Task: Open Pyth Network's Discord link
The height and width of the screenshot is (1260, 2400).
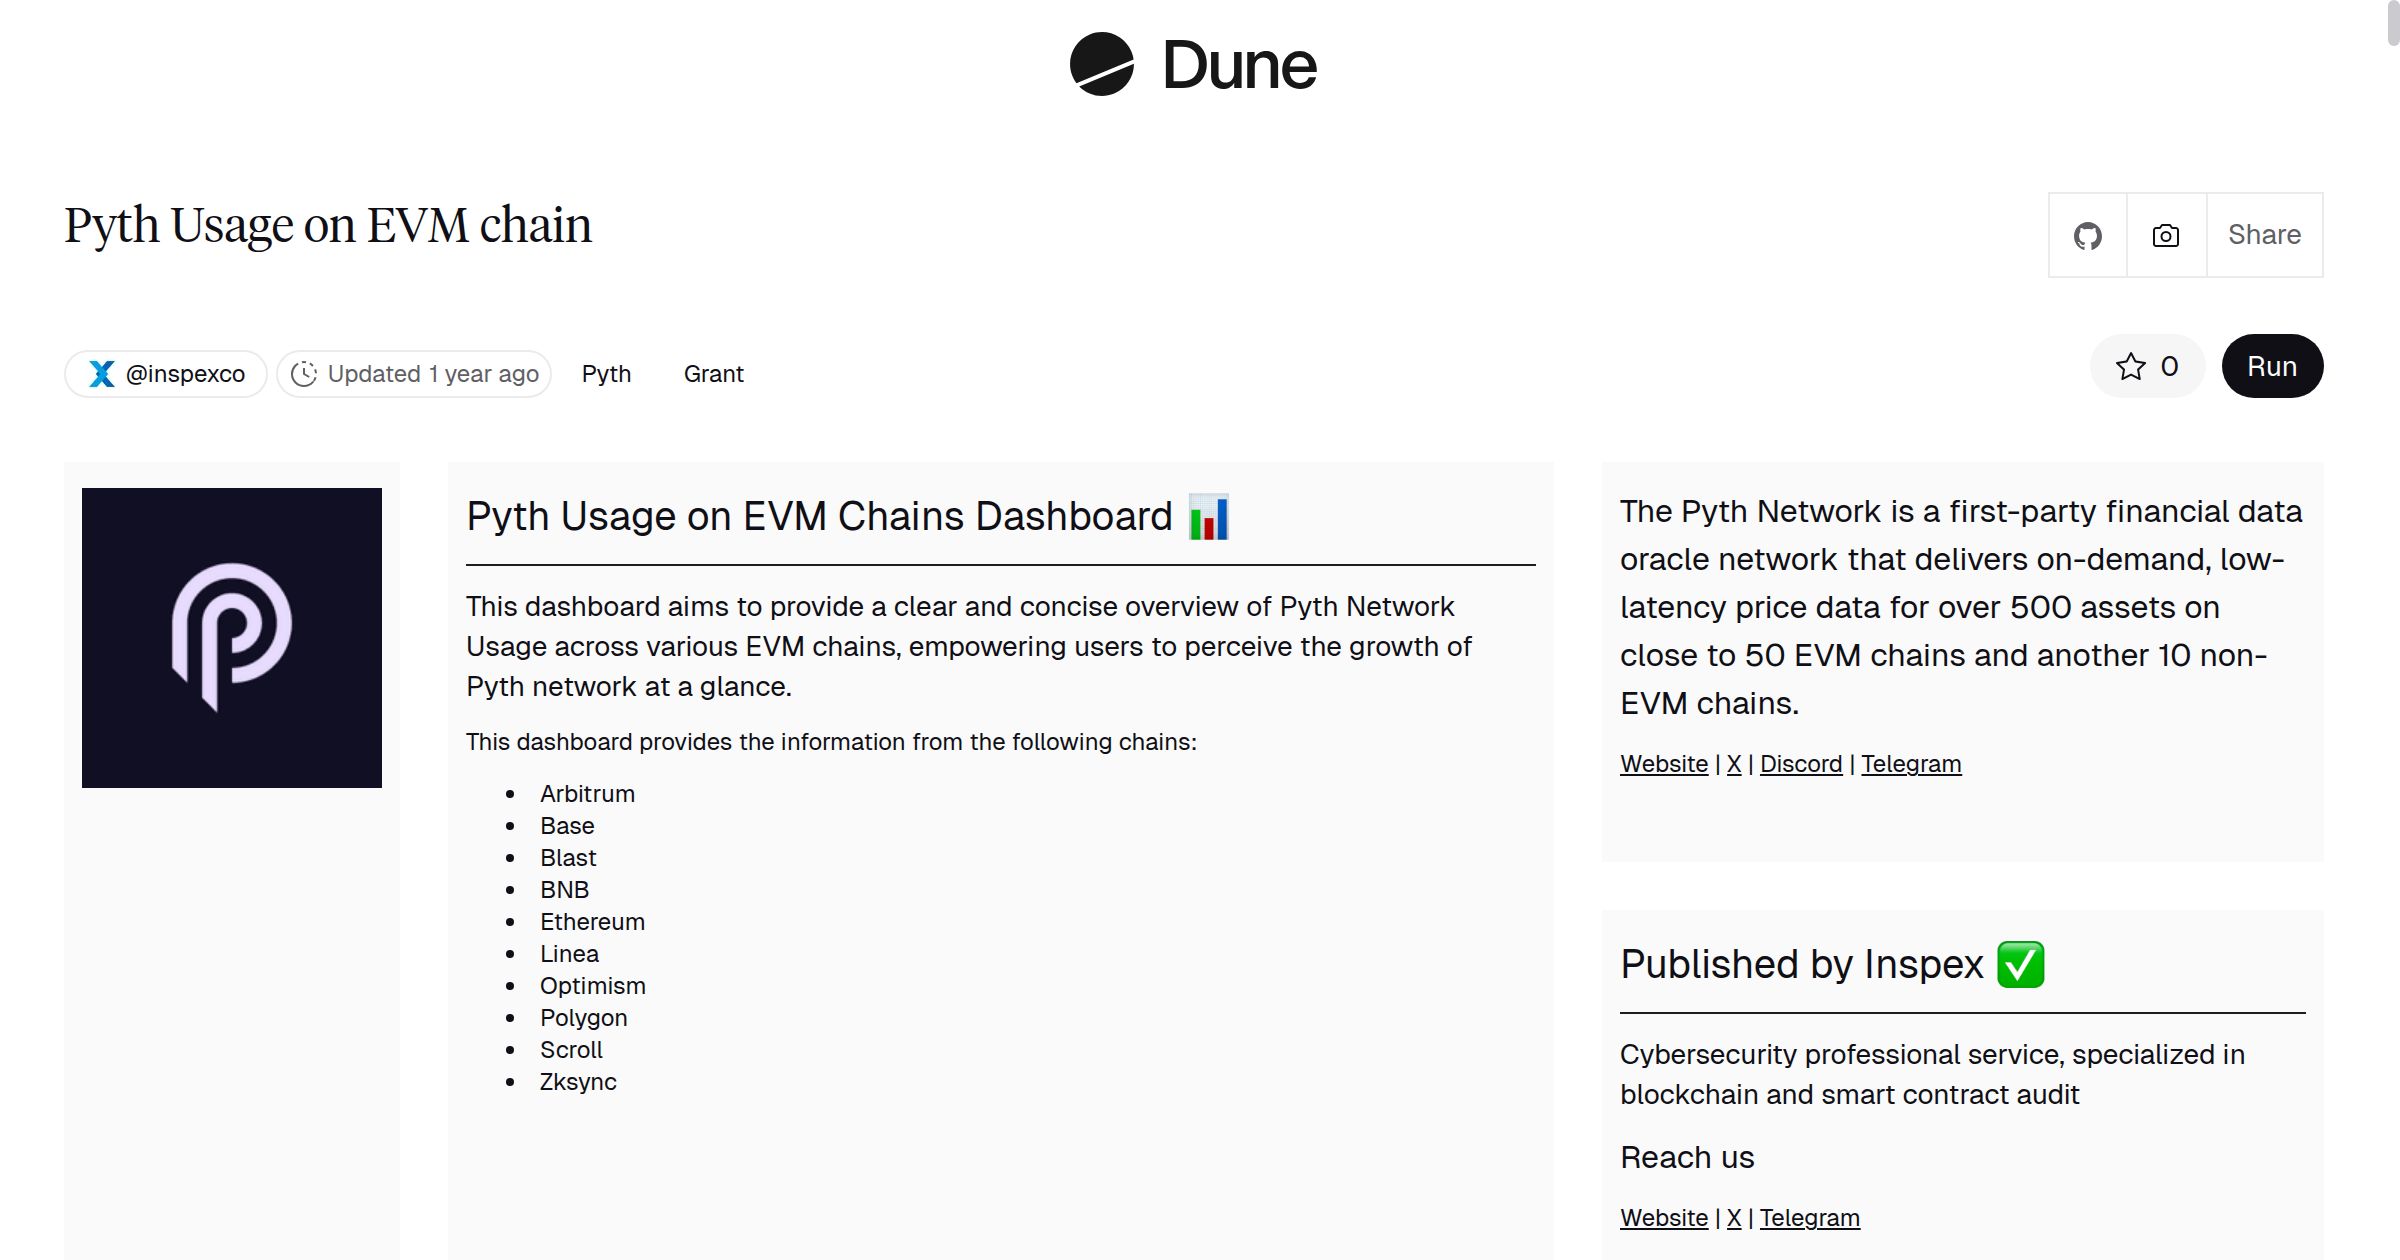Action: click(x=1800, y=763)
